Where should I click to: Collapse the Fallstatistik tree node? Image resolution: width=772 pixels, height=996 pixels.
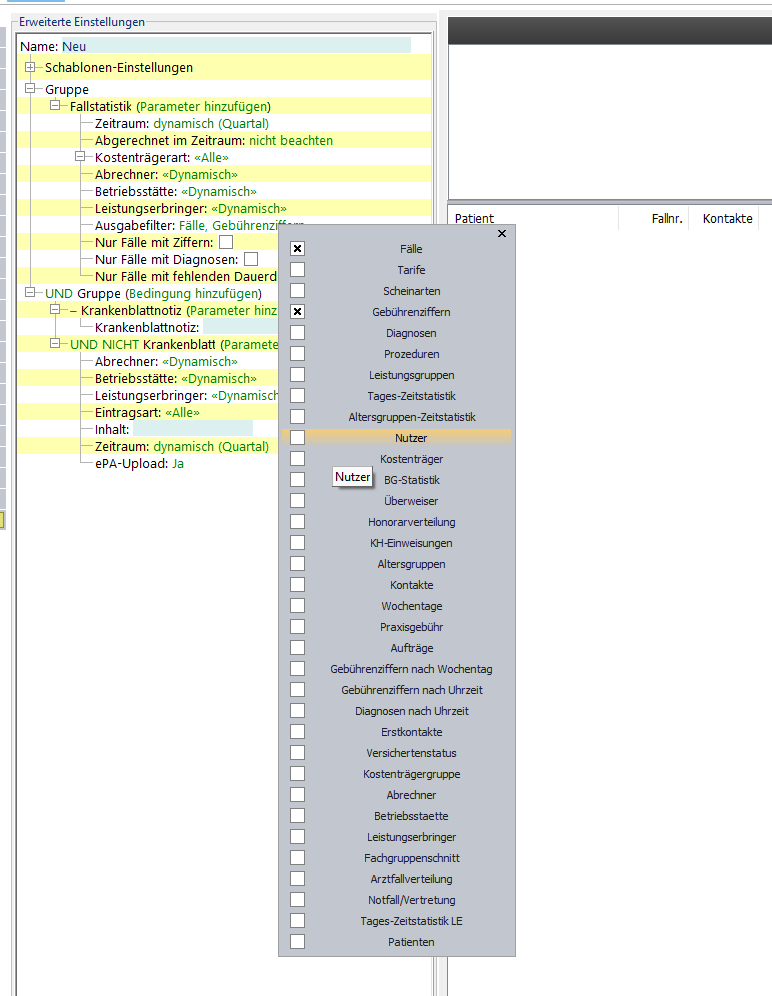pyautogui.click(x=55, y=105)
